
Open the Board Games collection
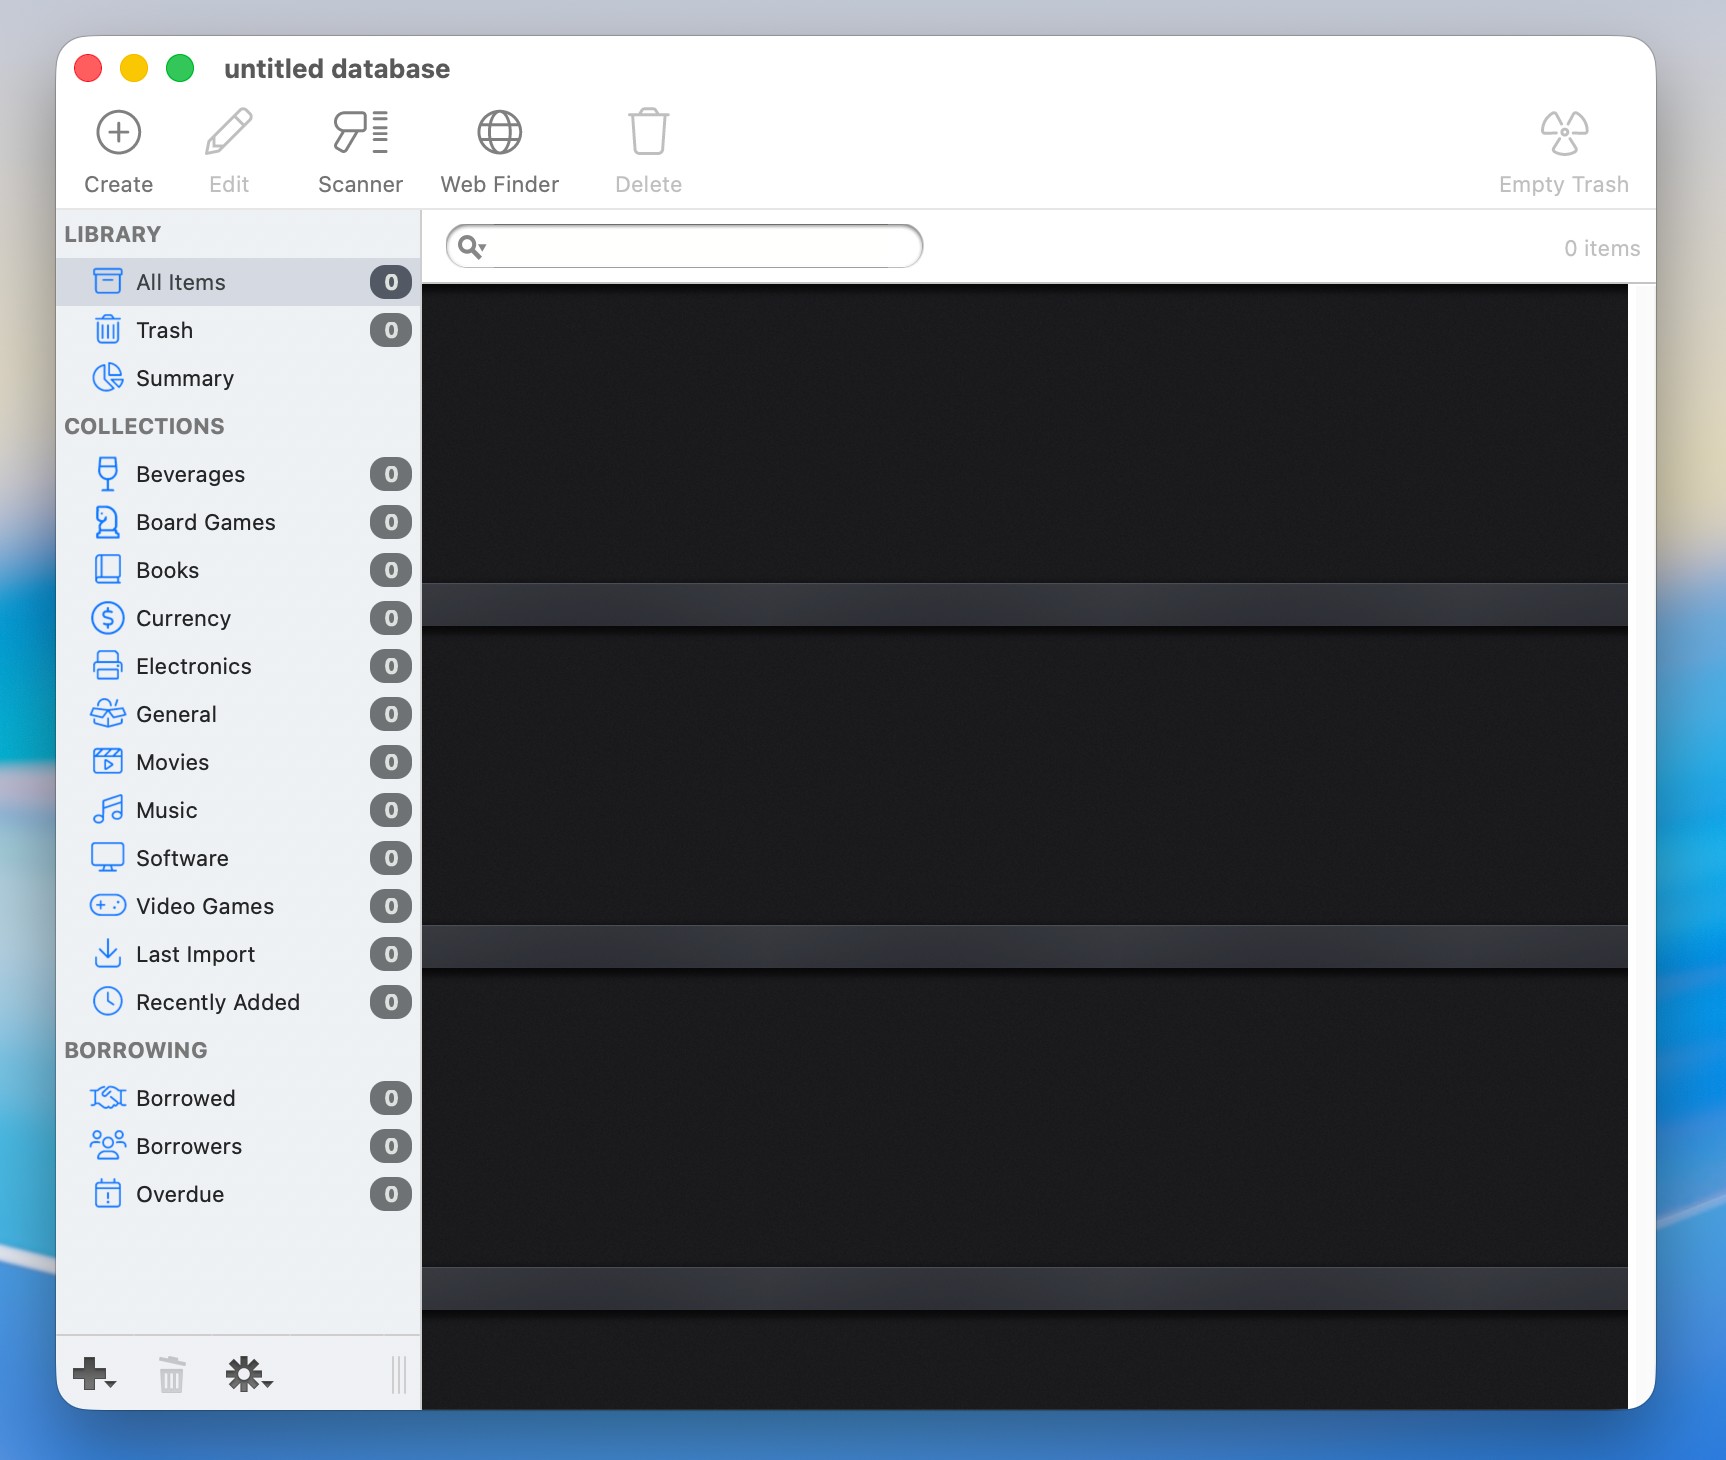coord(205,522)
